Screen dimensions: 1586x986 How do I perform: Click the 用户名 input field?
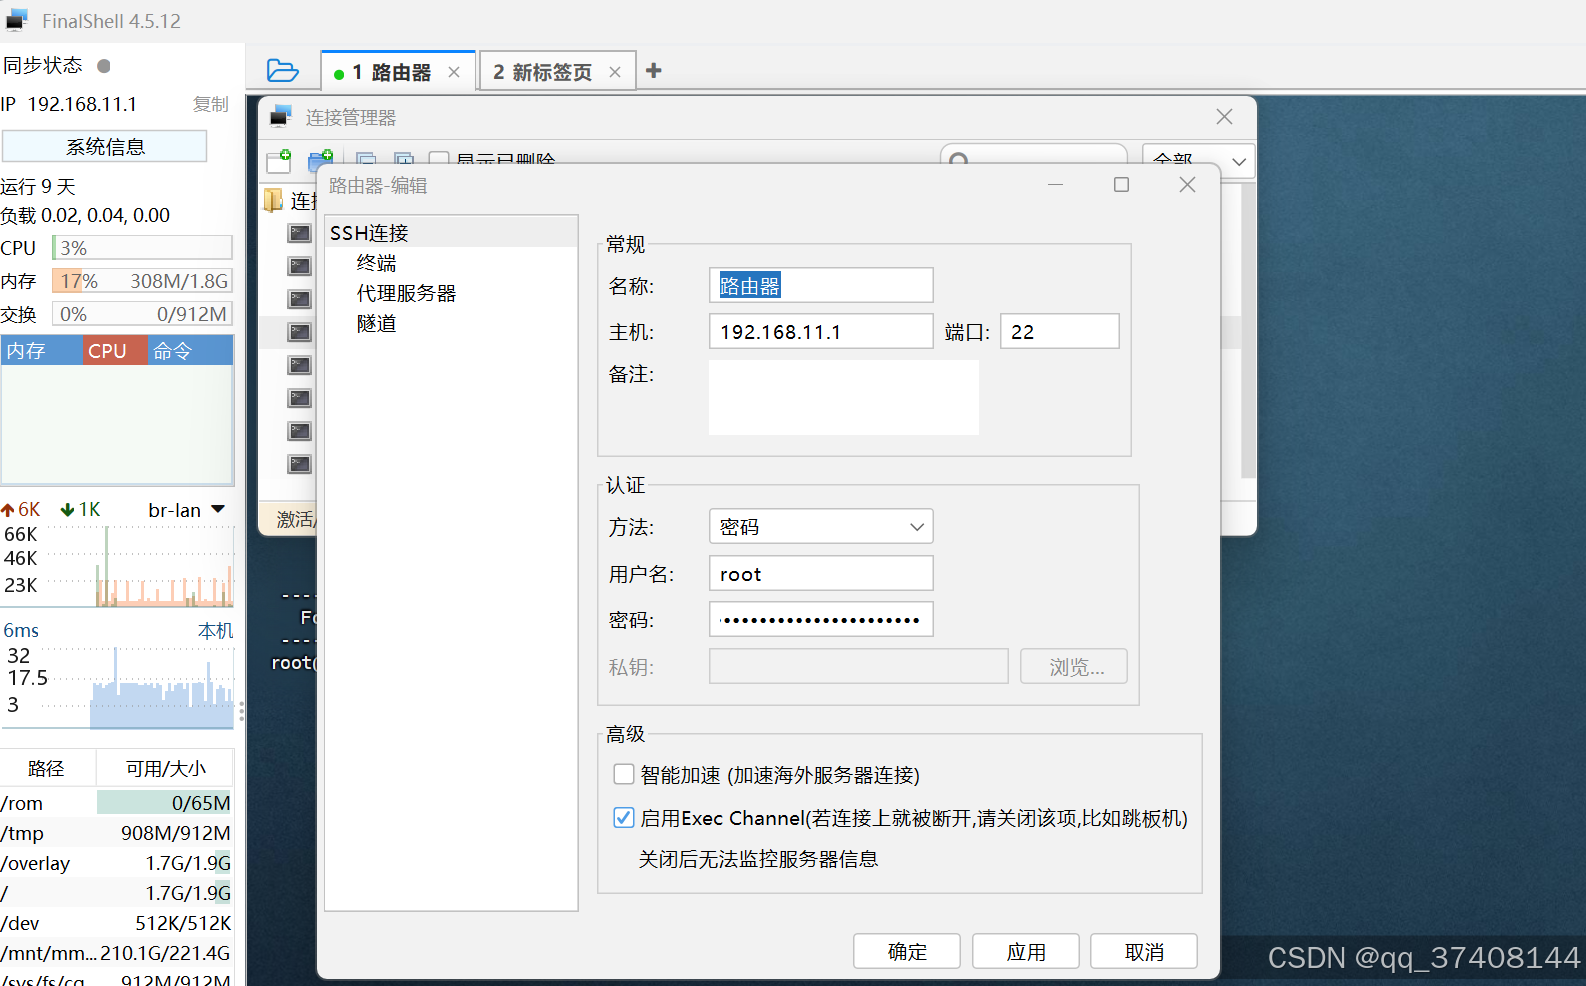(x=821, y=573)
